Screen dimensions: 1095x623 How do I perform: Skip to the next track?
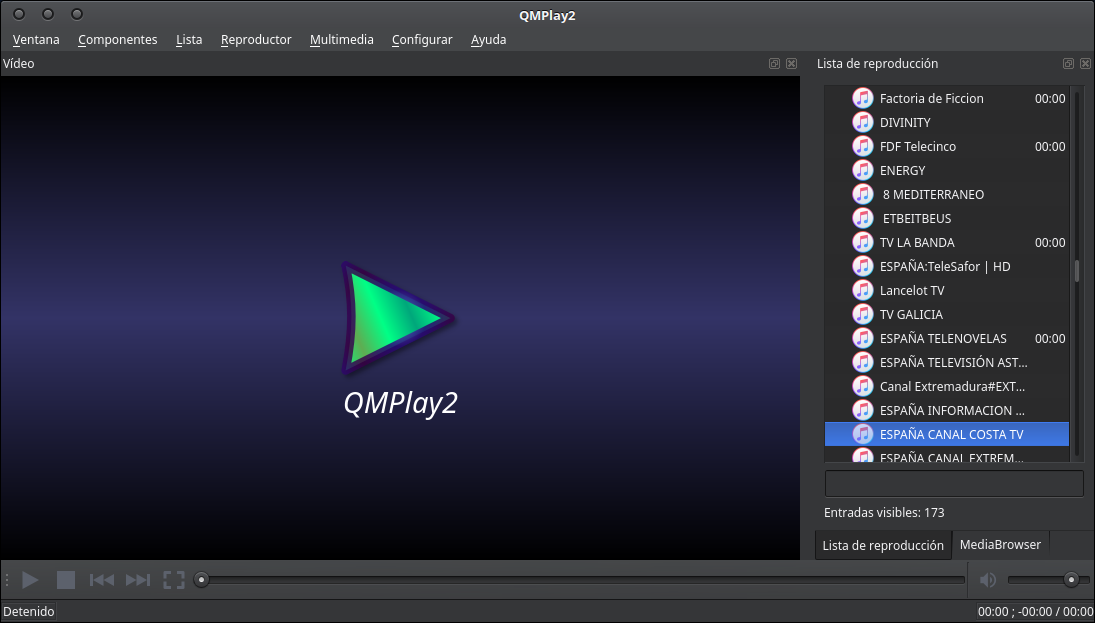(138, 580)
